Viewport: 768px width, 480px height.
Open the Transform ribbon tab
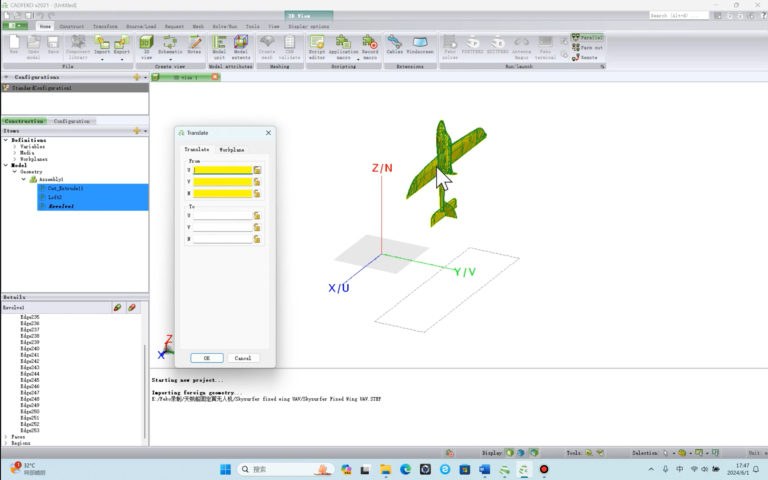[x=105, y=26]
